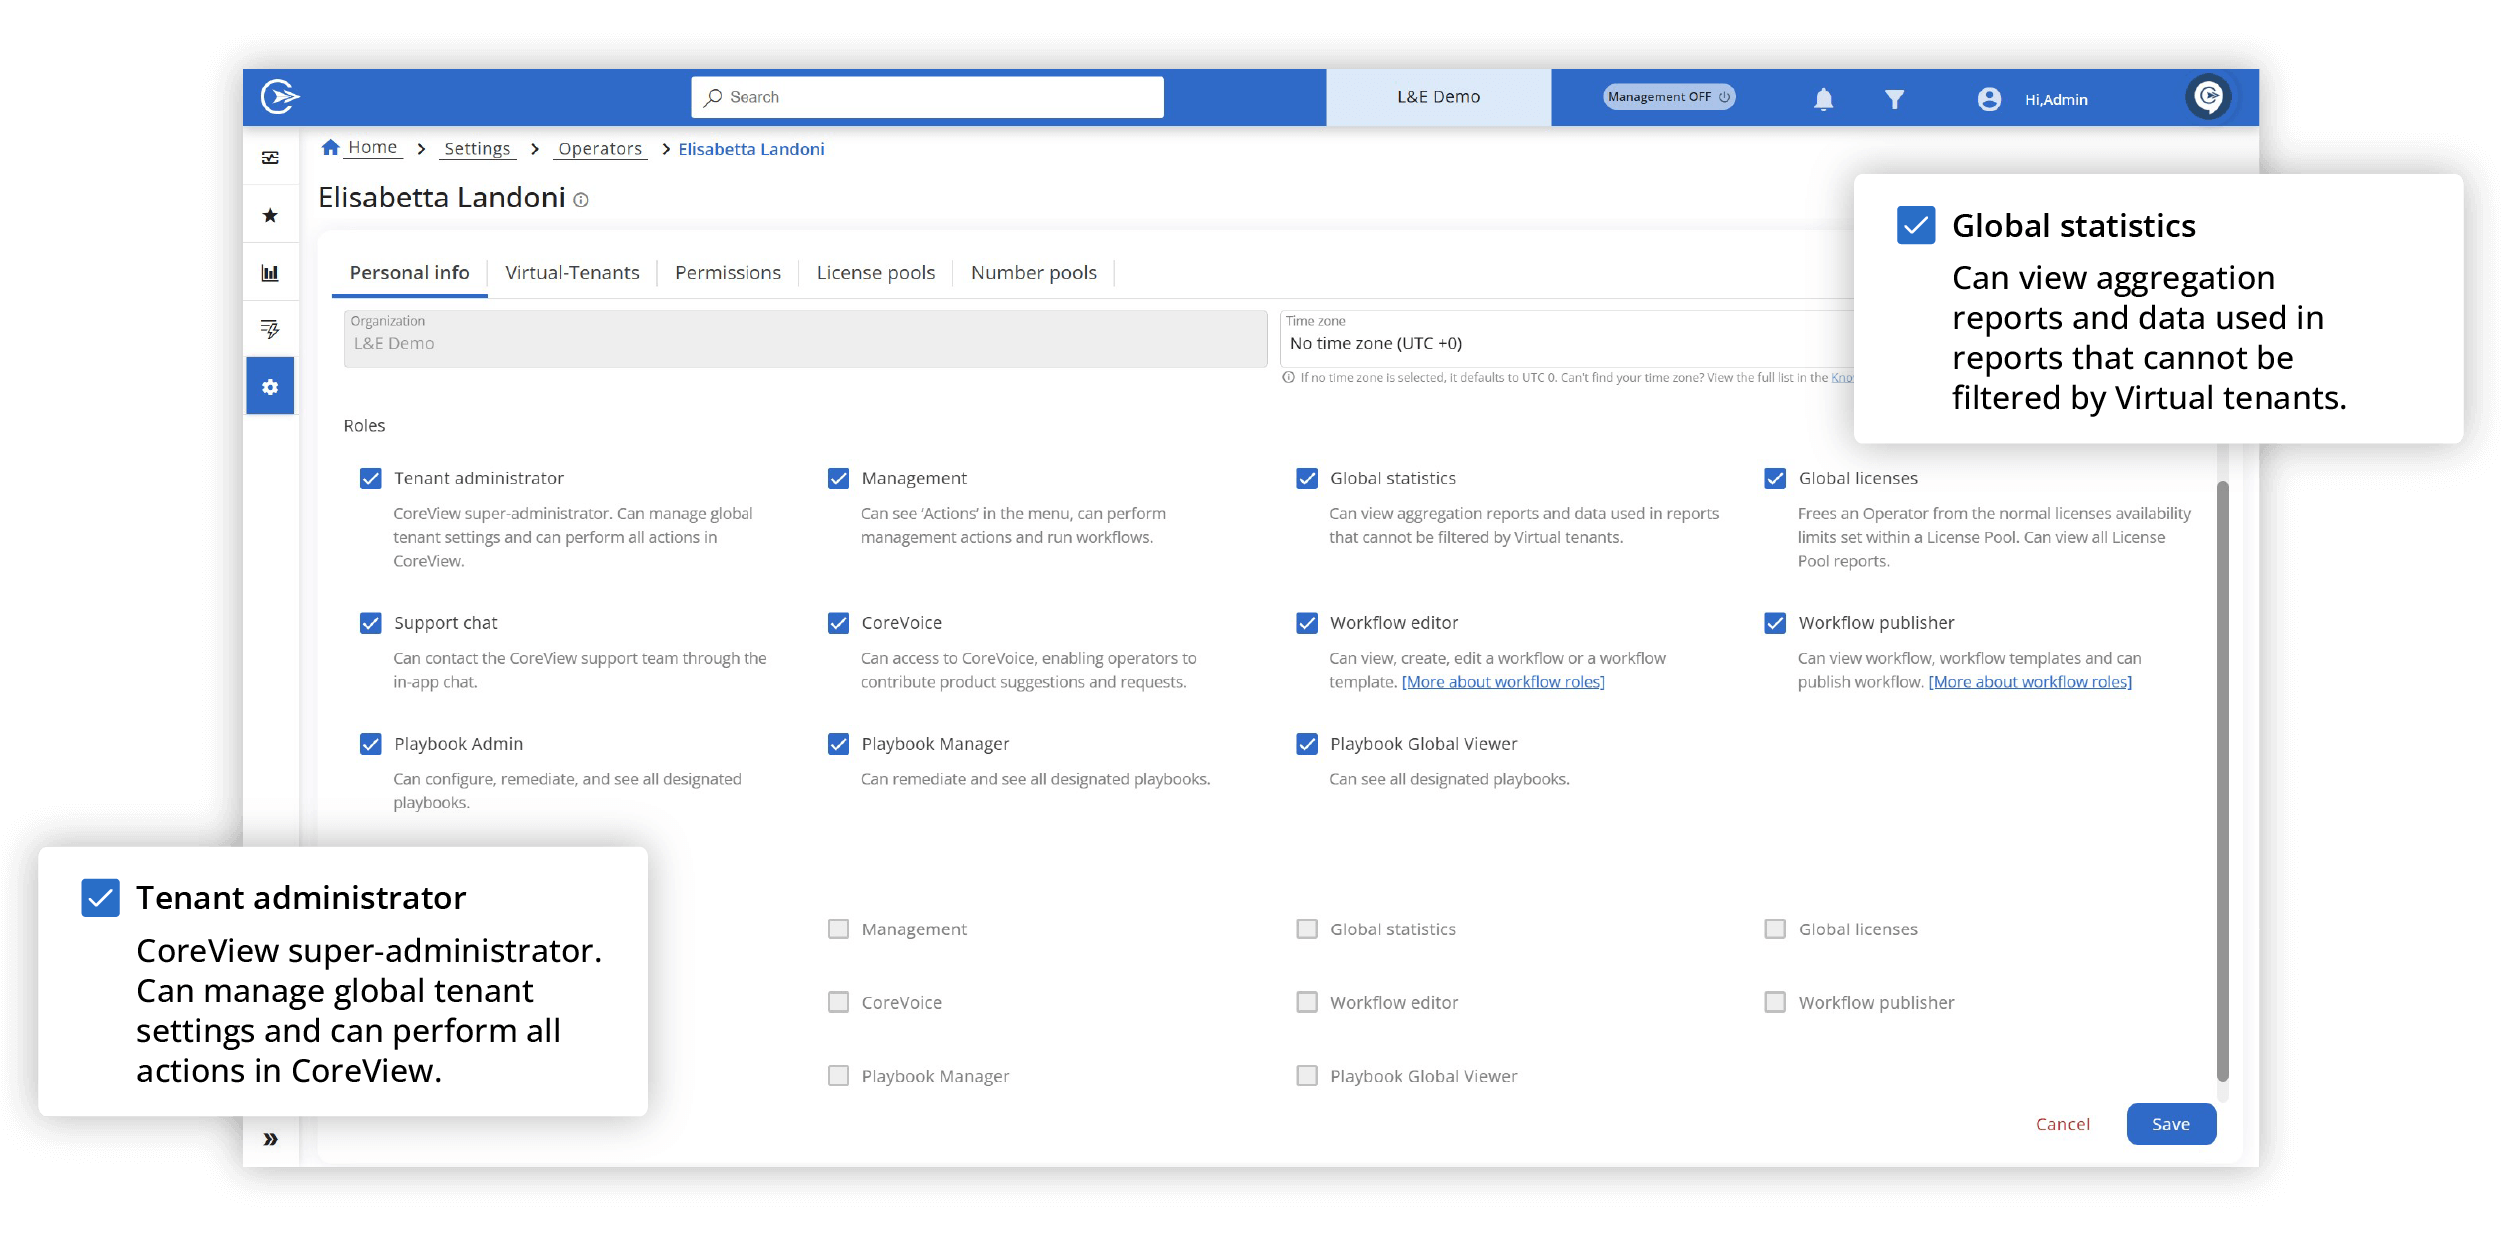This screenshot has width=2502, height=1236.
Task: Click the Cancel button
Action: coord(2062,1124)
